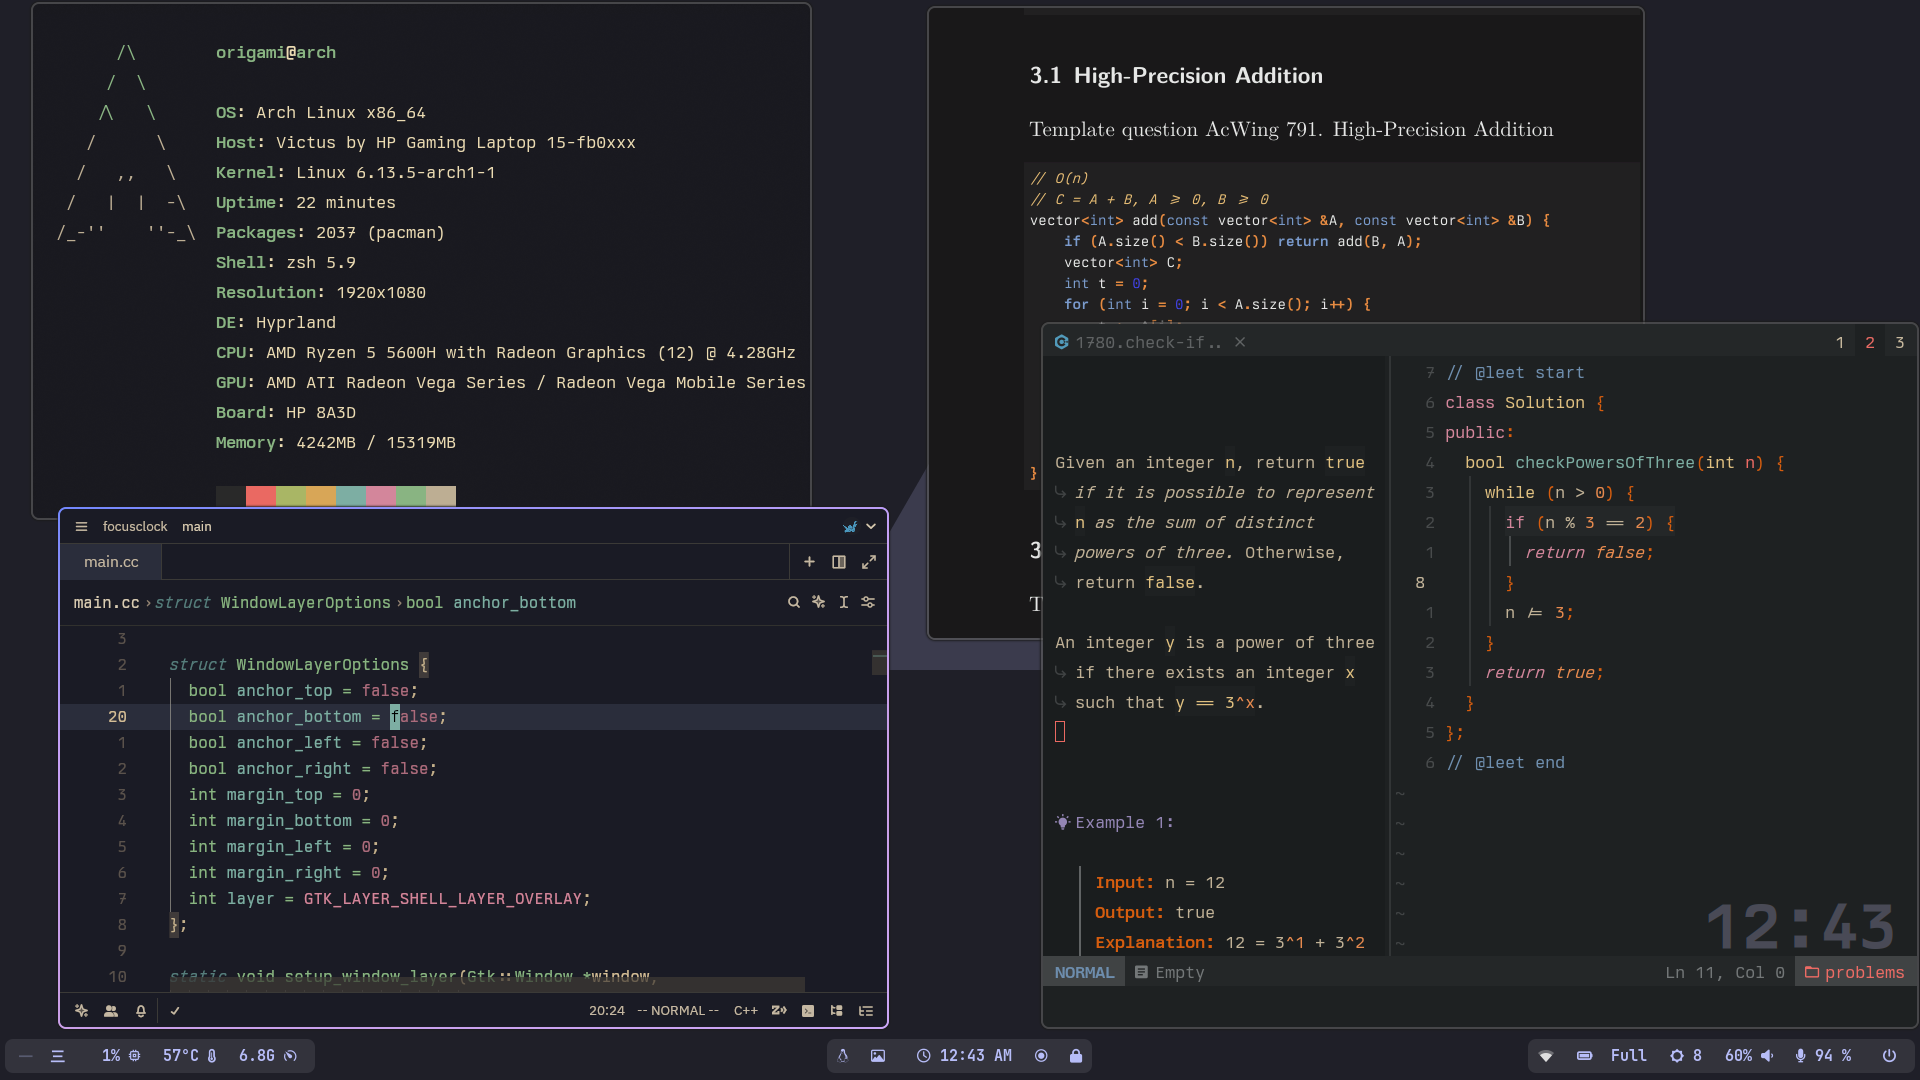Open the collab panel people icon
The width and height of the screenshot is (1920, 1080).
(111, 1011)
